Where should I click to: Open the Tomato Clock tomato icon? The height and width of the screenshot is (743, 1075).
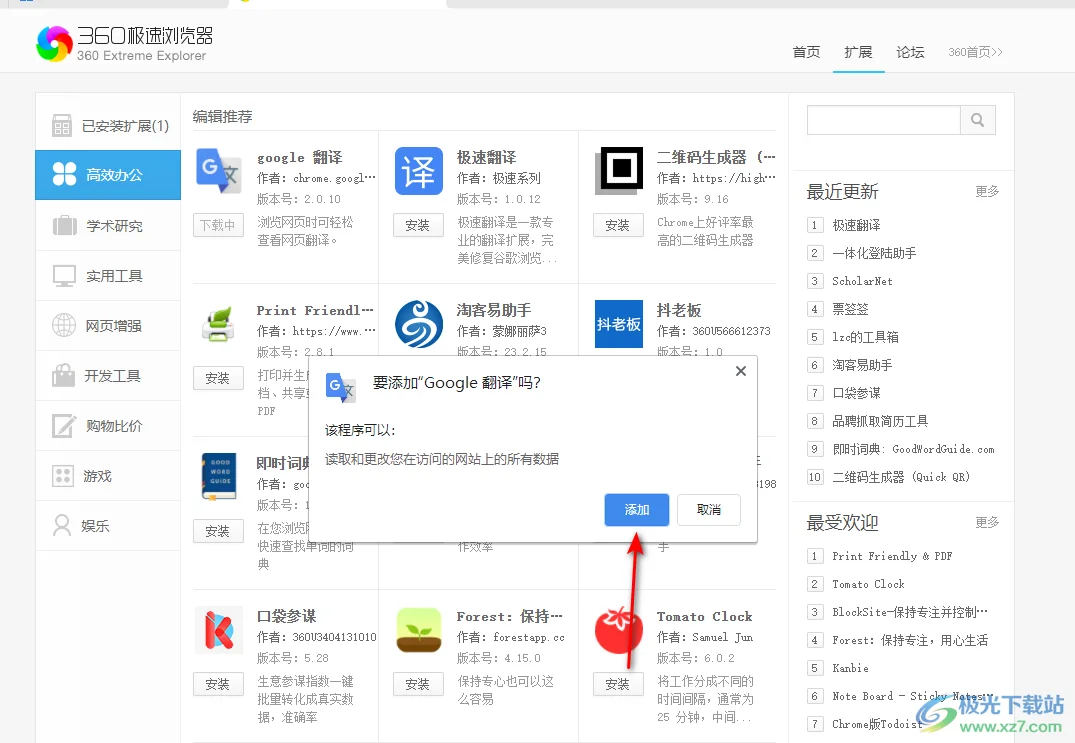(619, 629)
